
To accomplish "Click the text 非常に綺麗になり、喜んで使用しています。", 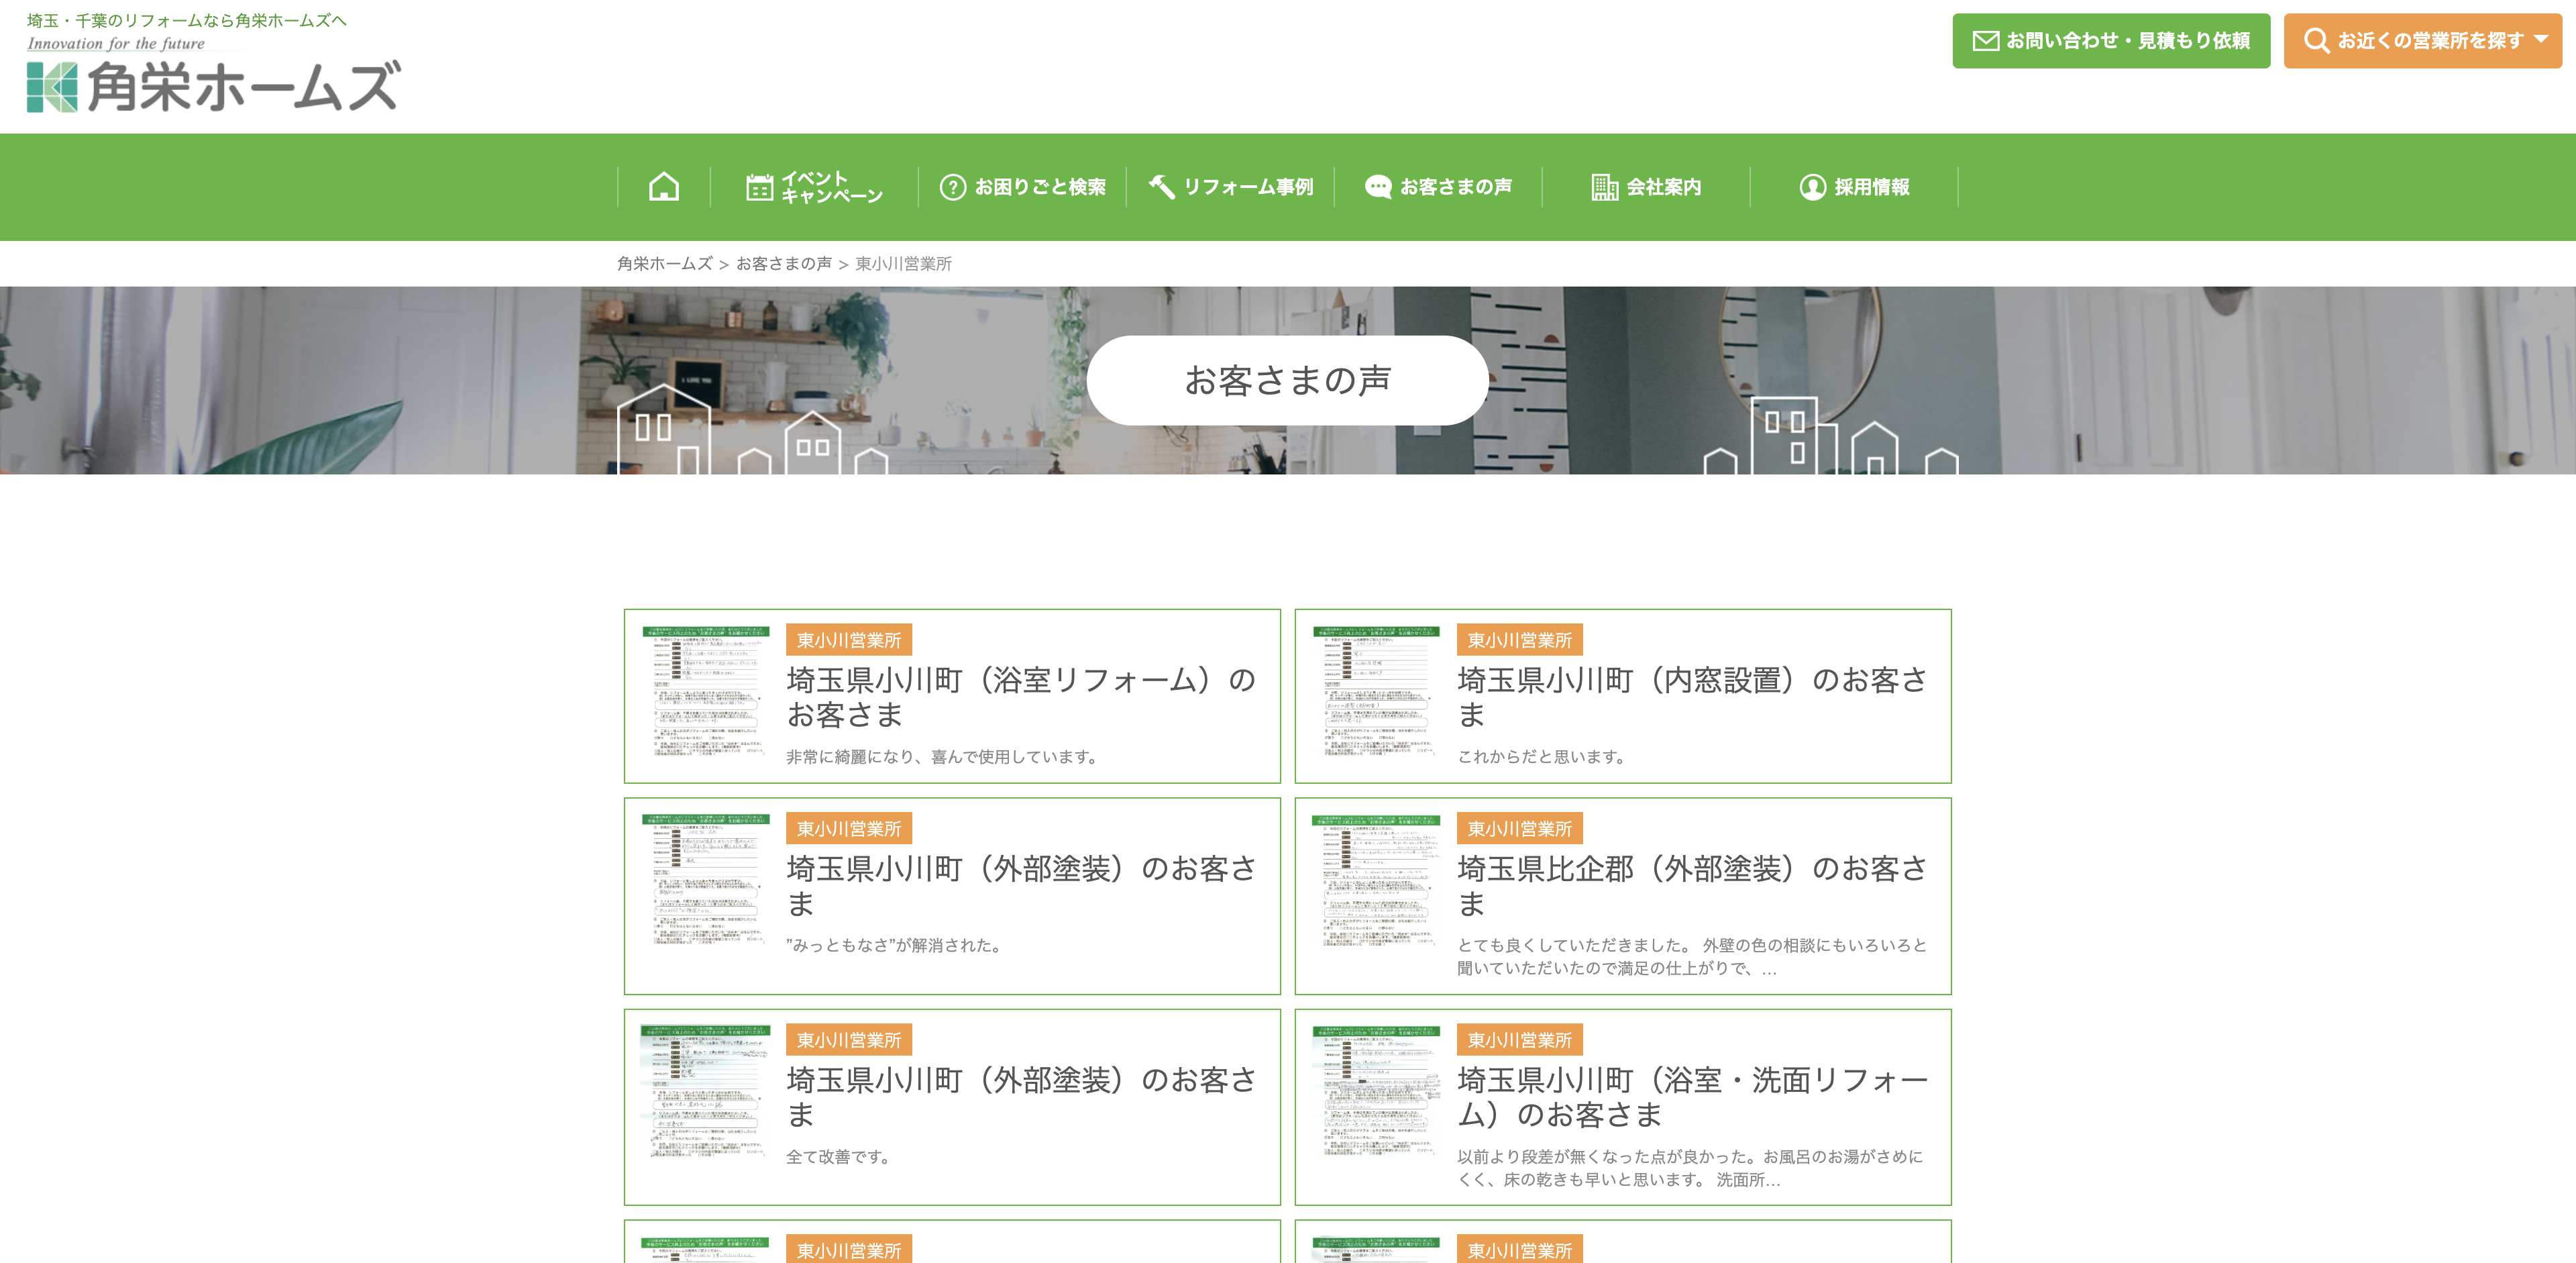I will (x=943, y=757).
